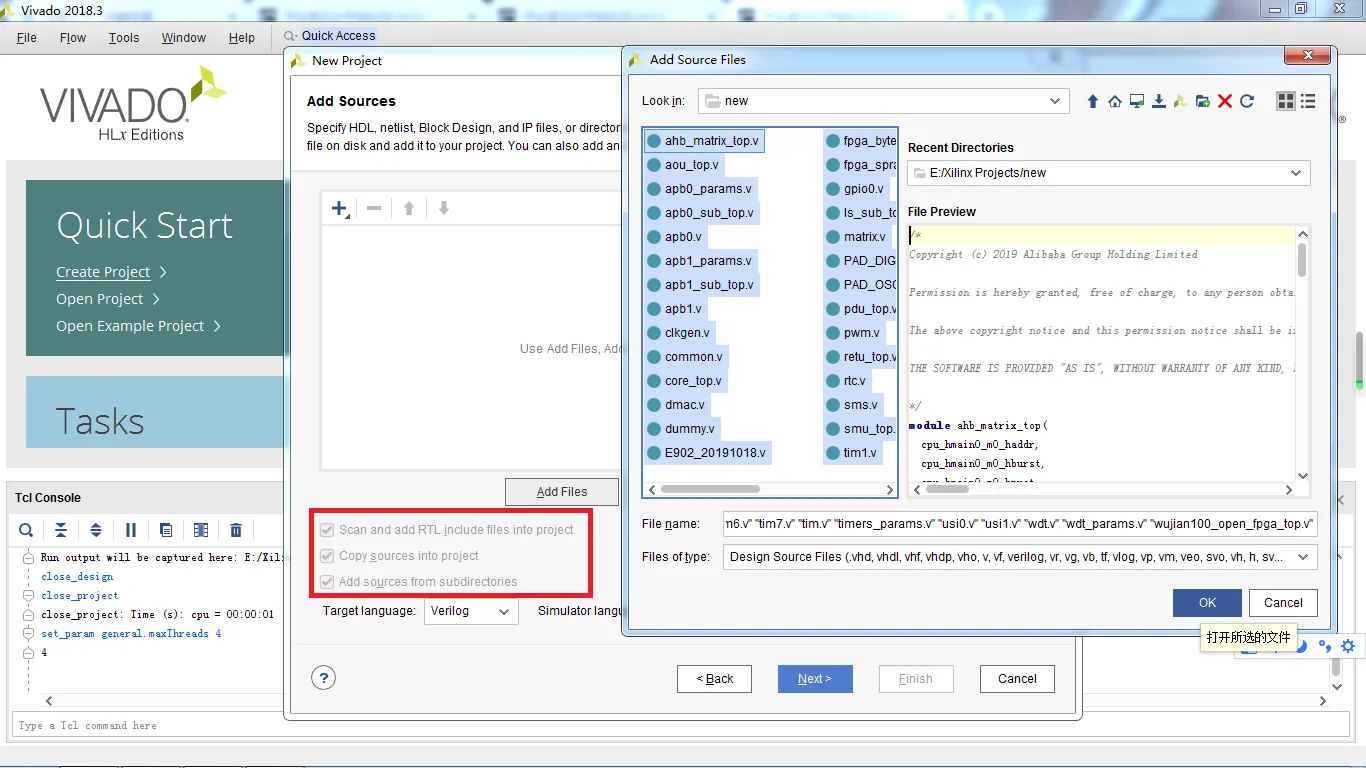Expand all Tcl Console output
This screenshot has height=768, width=1366.
point(96,530)
